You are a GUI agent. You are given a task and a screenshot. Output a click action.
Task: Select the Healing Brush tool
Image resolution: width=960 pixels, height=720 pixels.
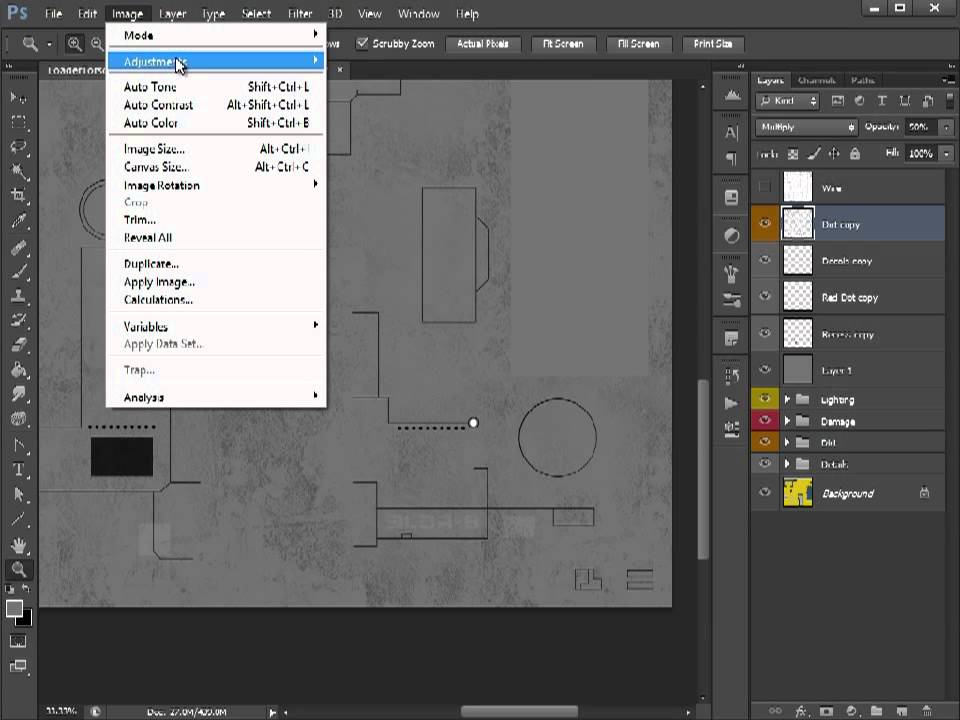click(18, 247)
